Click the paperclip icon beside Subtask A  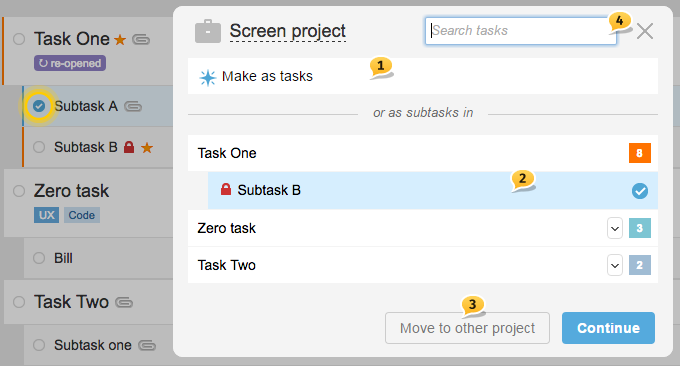pyautogui.click(x=133, y=106)
